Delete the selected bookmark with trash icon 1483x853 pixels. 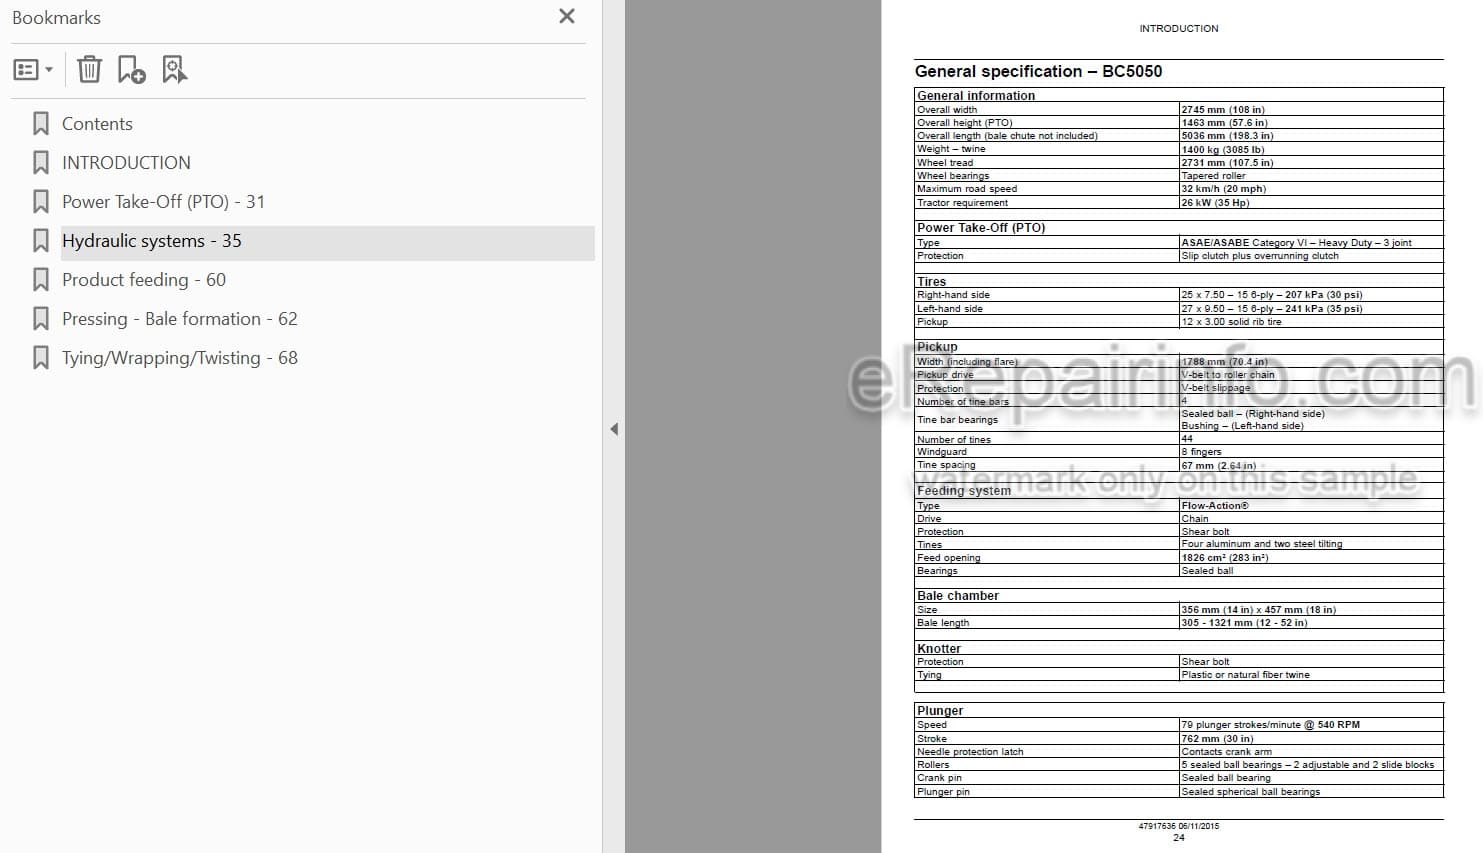[89, 70]
